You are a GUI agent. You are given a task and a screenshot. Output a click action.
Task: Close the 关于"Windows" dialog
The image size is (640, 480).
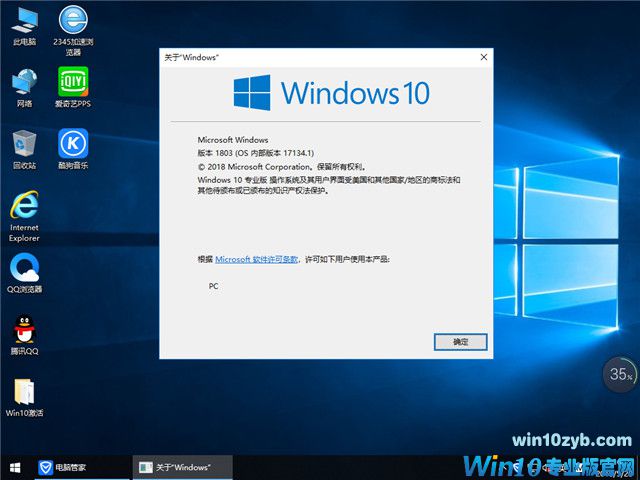pyautogui.click(x=484, y=57)
